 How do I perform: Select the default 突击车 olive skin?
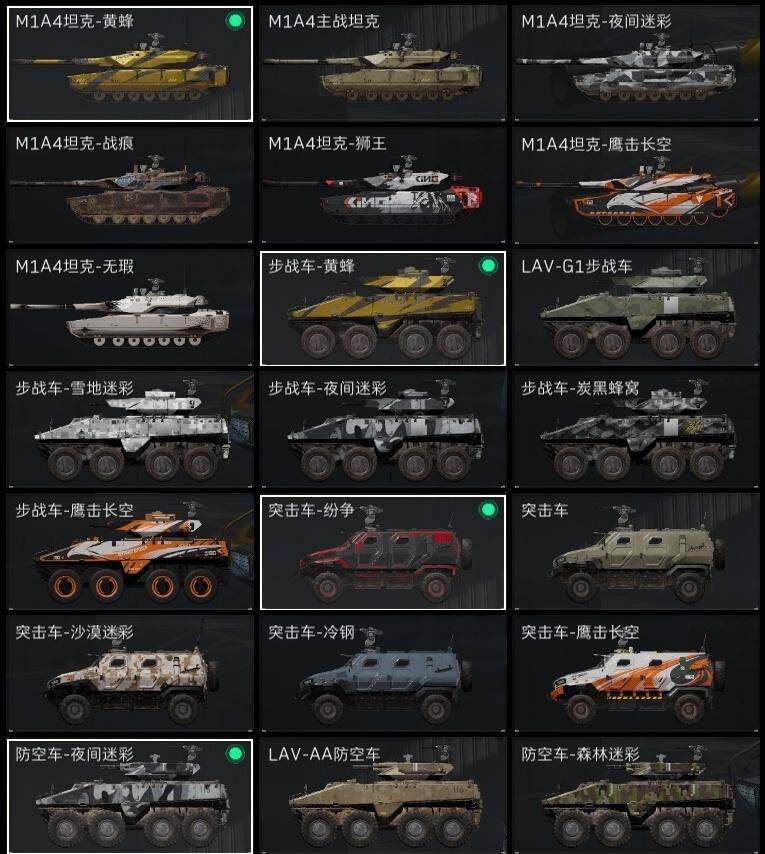click(x=636, y=552)
